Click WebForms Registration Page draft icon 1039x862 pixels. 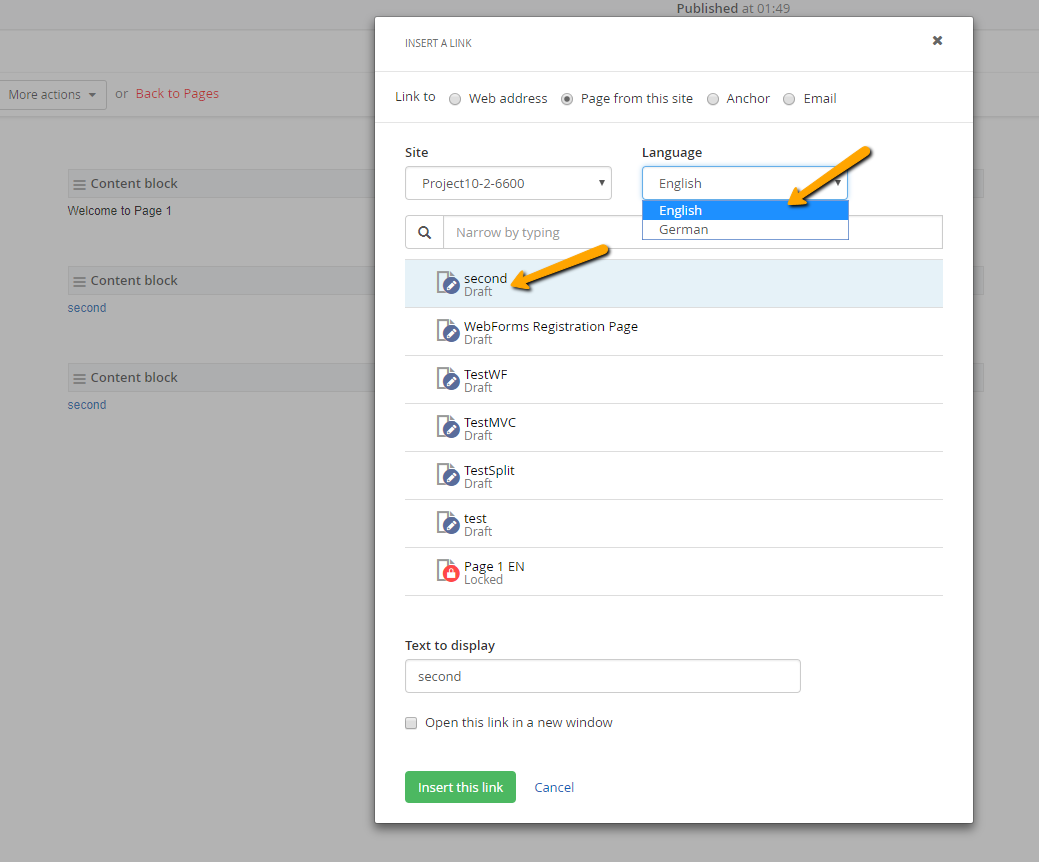coord(448,331)
